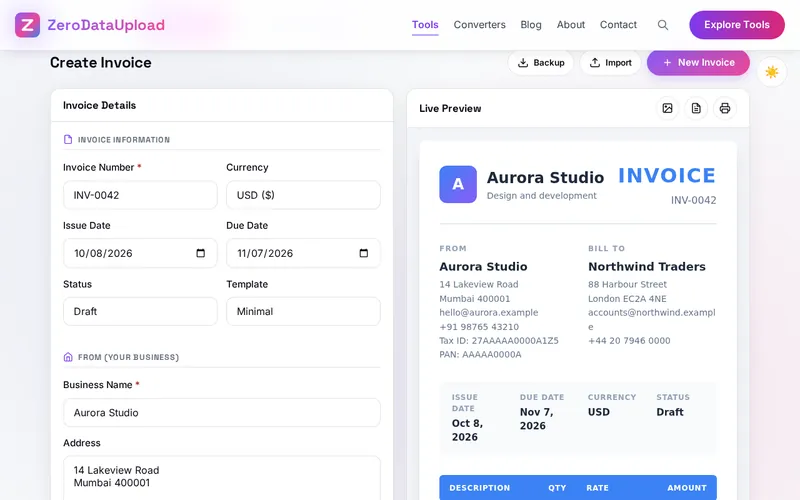Print the invoice with printer icon

[724, 108]
